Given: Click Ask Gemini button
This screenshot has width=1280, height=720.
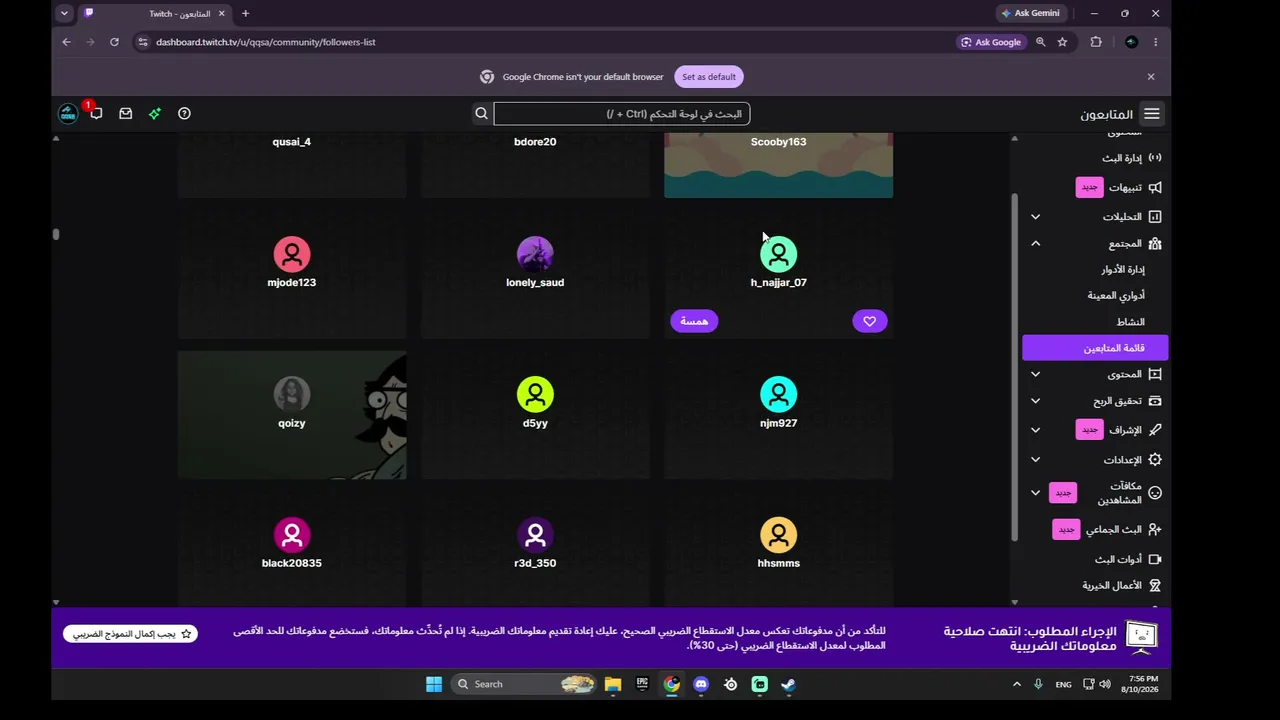Looking at the screenshot, I should click(1030, 14).
